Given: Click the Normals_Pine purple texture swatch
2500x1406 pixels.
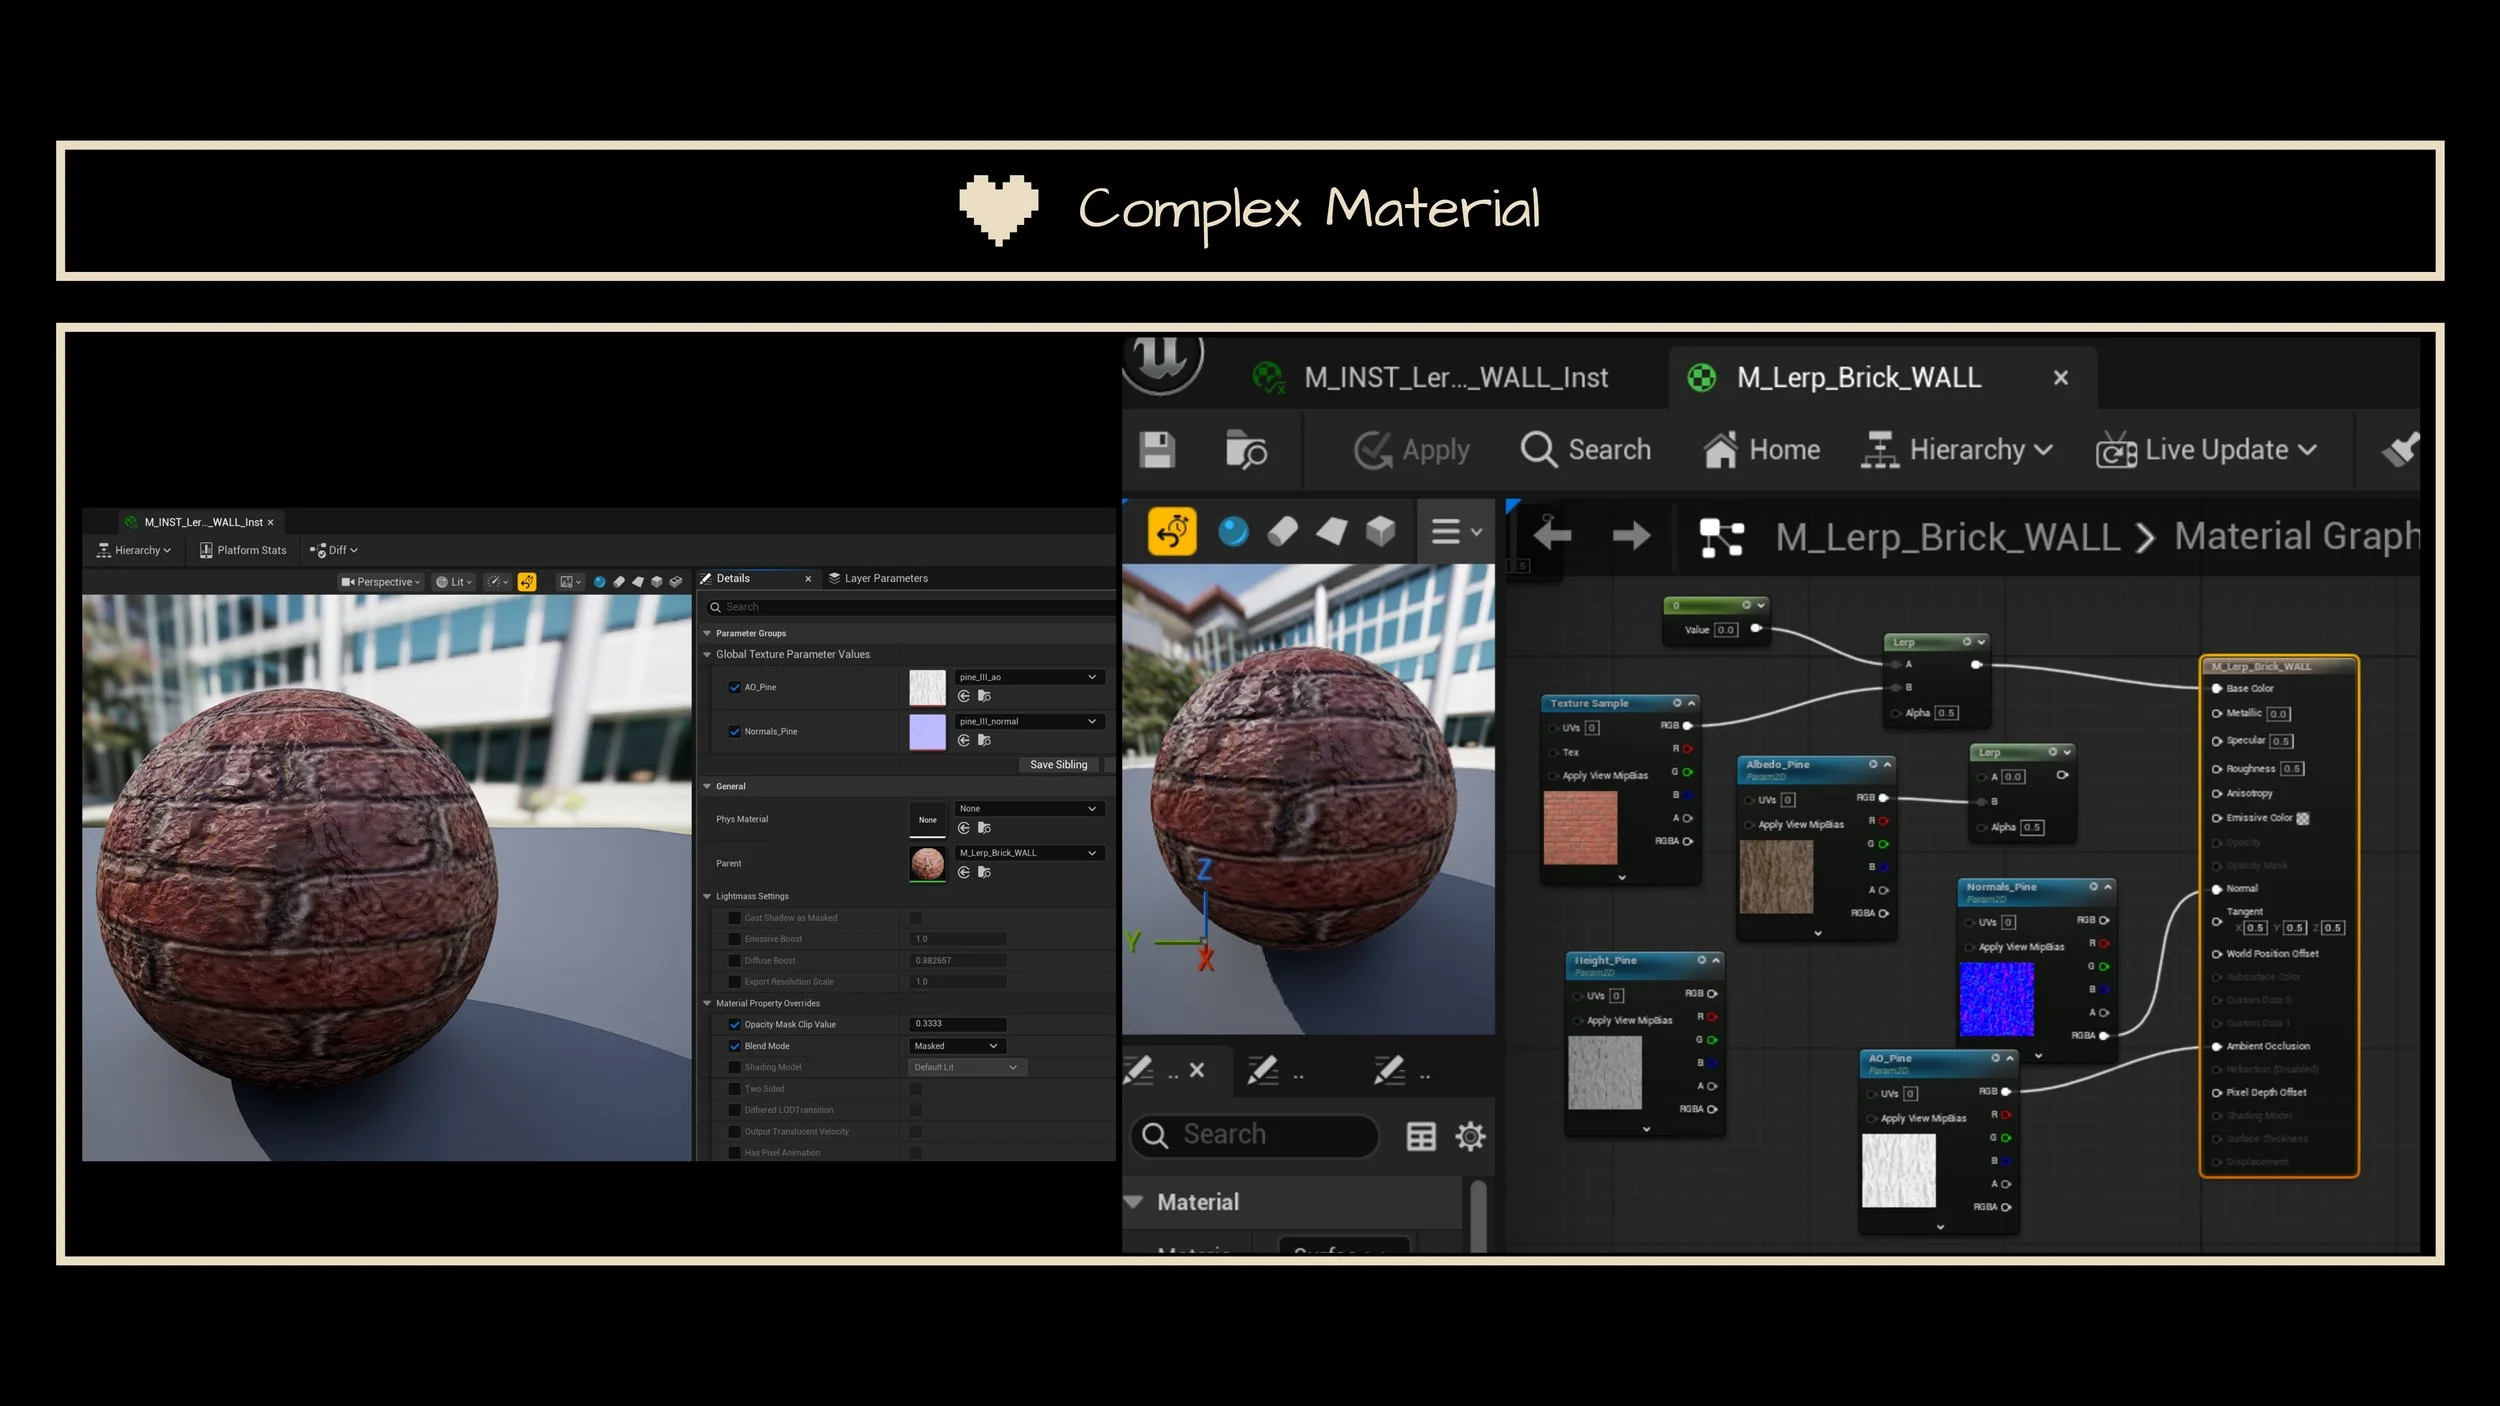Looking at the screenshot, I should pos(927,732).
